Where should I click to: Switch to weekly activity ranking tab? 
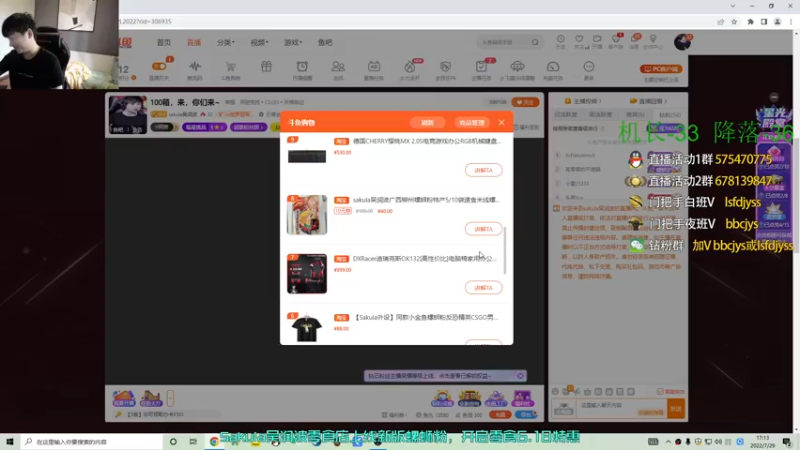click(600, 115)
